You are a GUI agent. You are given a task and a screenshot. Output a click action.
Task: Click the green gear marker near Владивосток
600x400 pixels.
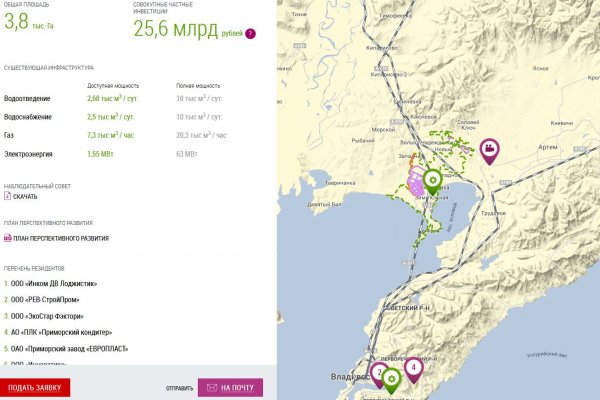click(x=393, y=378)
